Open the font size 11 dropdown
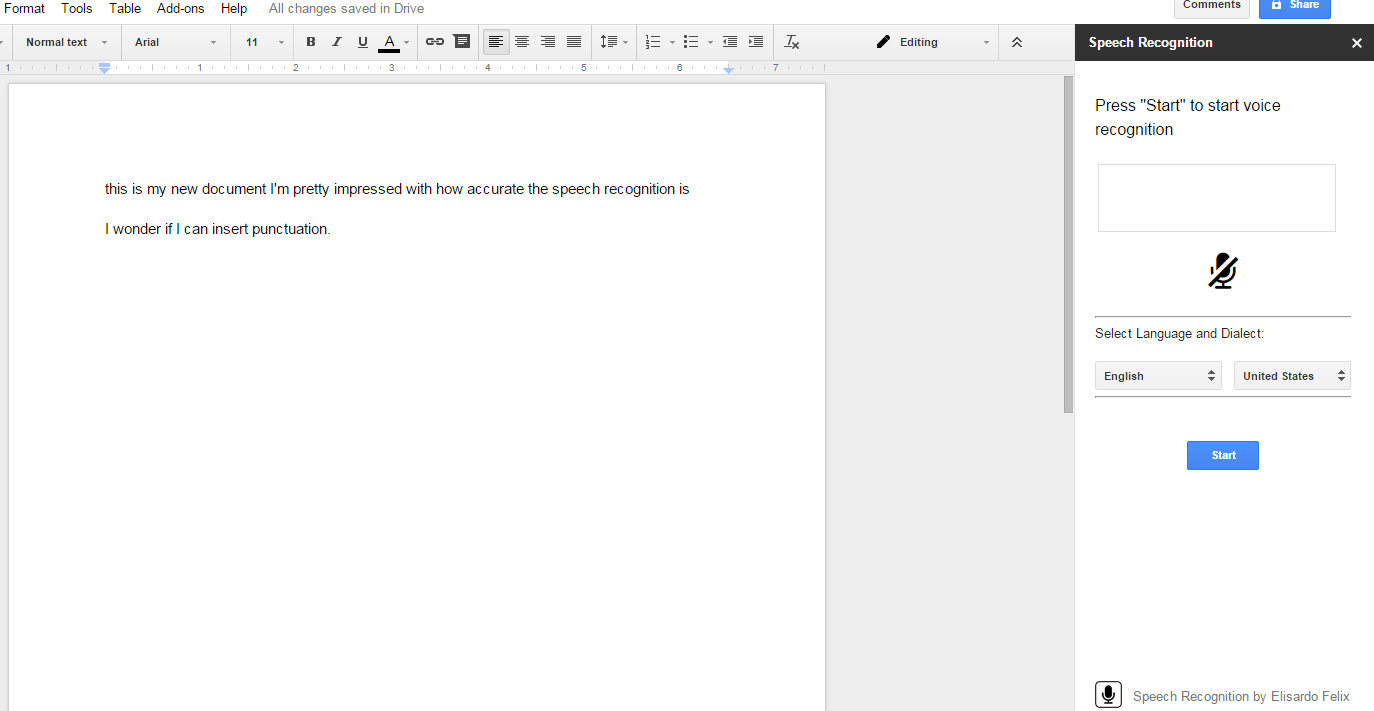Screen dimensions: 1374x711 [x=265, y=42]
